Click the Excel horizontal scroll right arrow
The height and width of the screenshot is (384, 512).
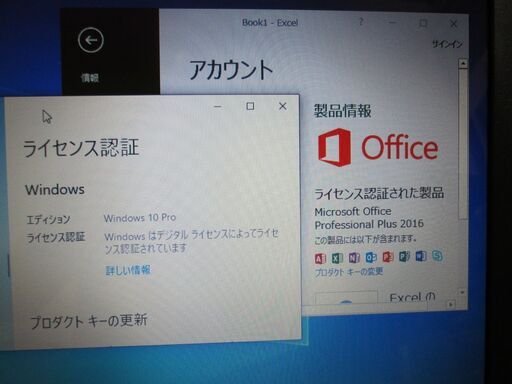[451, 304]
